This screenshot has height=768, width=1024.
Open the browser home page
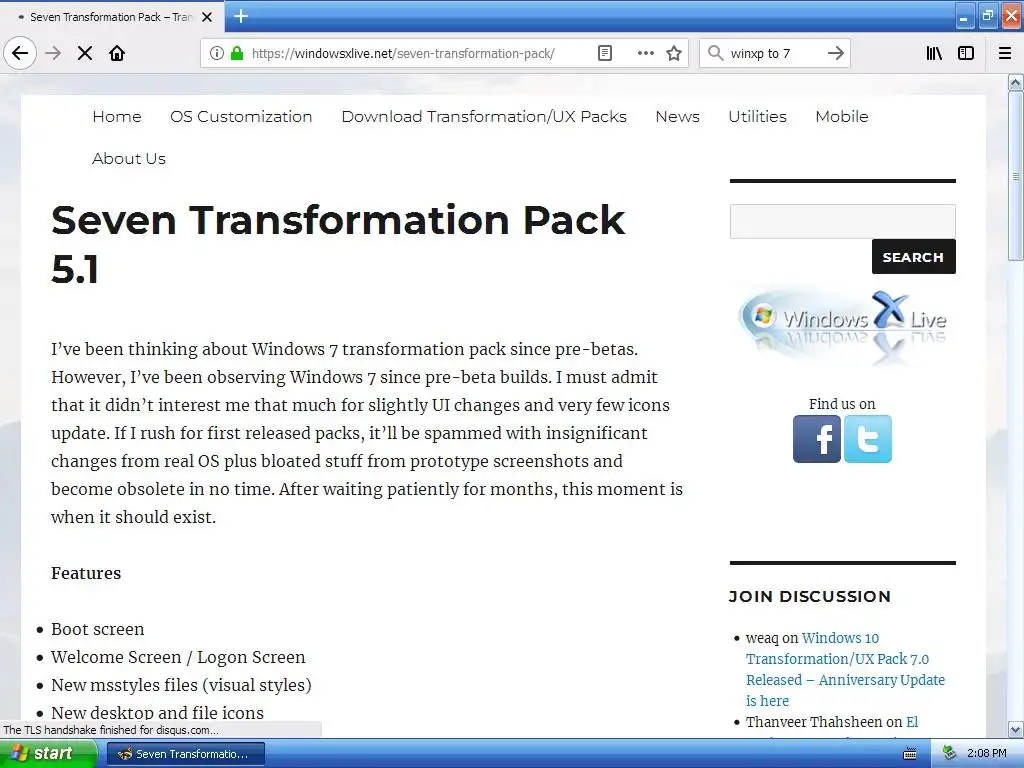tap(117, 53)
